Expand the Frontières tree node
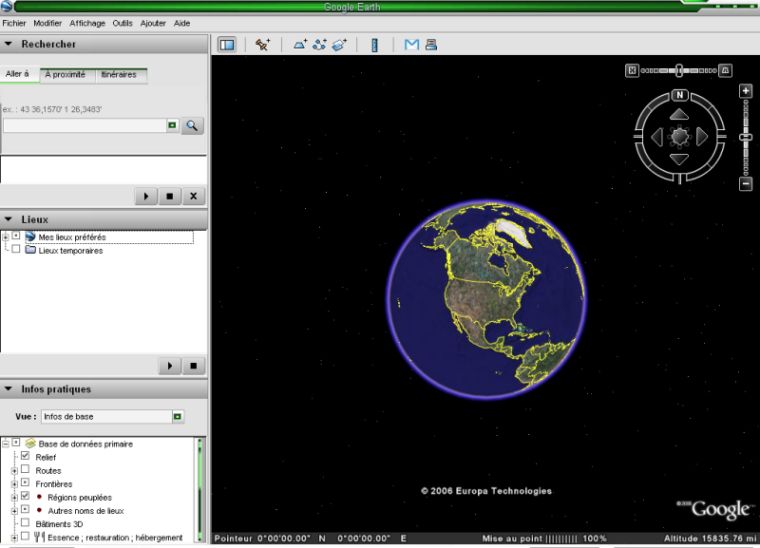This screenshot has height=548, width=760. (x=15, y=485)
